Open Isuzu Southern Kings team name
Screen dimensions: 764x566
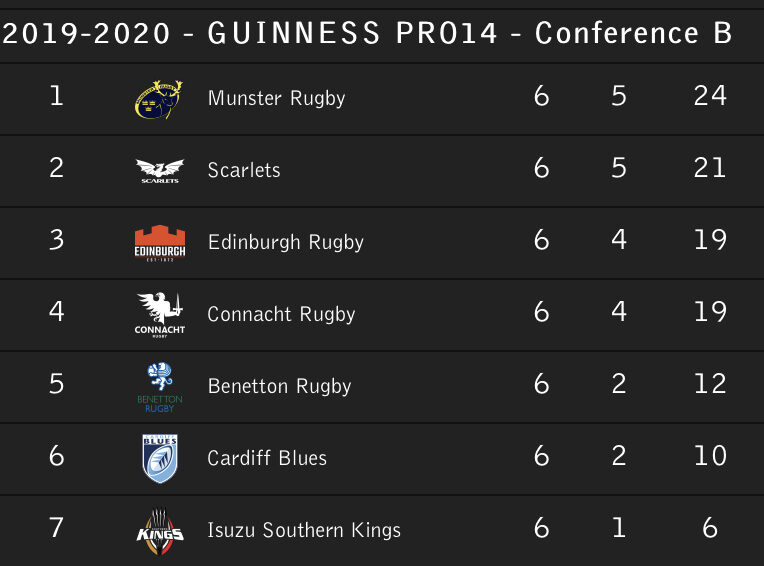click(304, 530)
